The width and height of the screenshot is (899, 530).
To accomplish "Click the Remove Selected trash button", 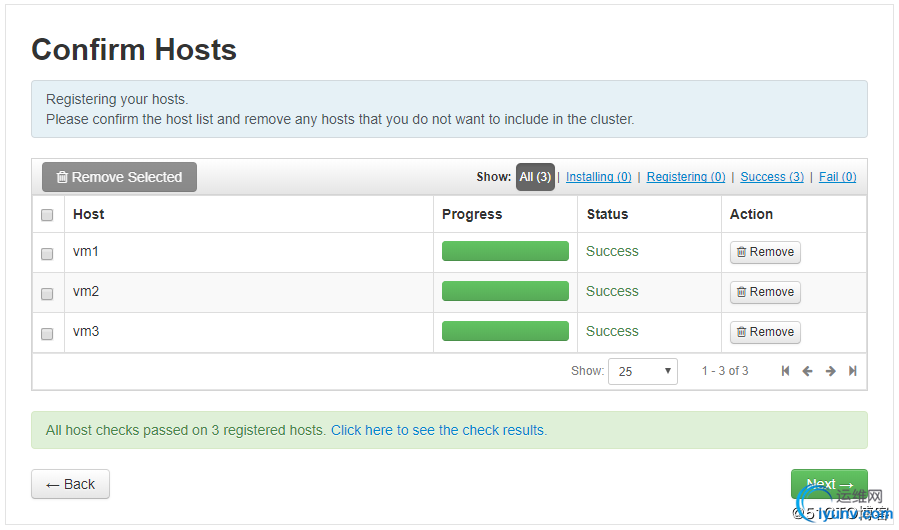I will (x=119, y=177).
